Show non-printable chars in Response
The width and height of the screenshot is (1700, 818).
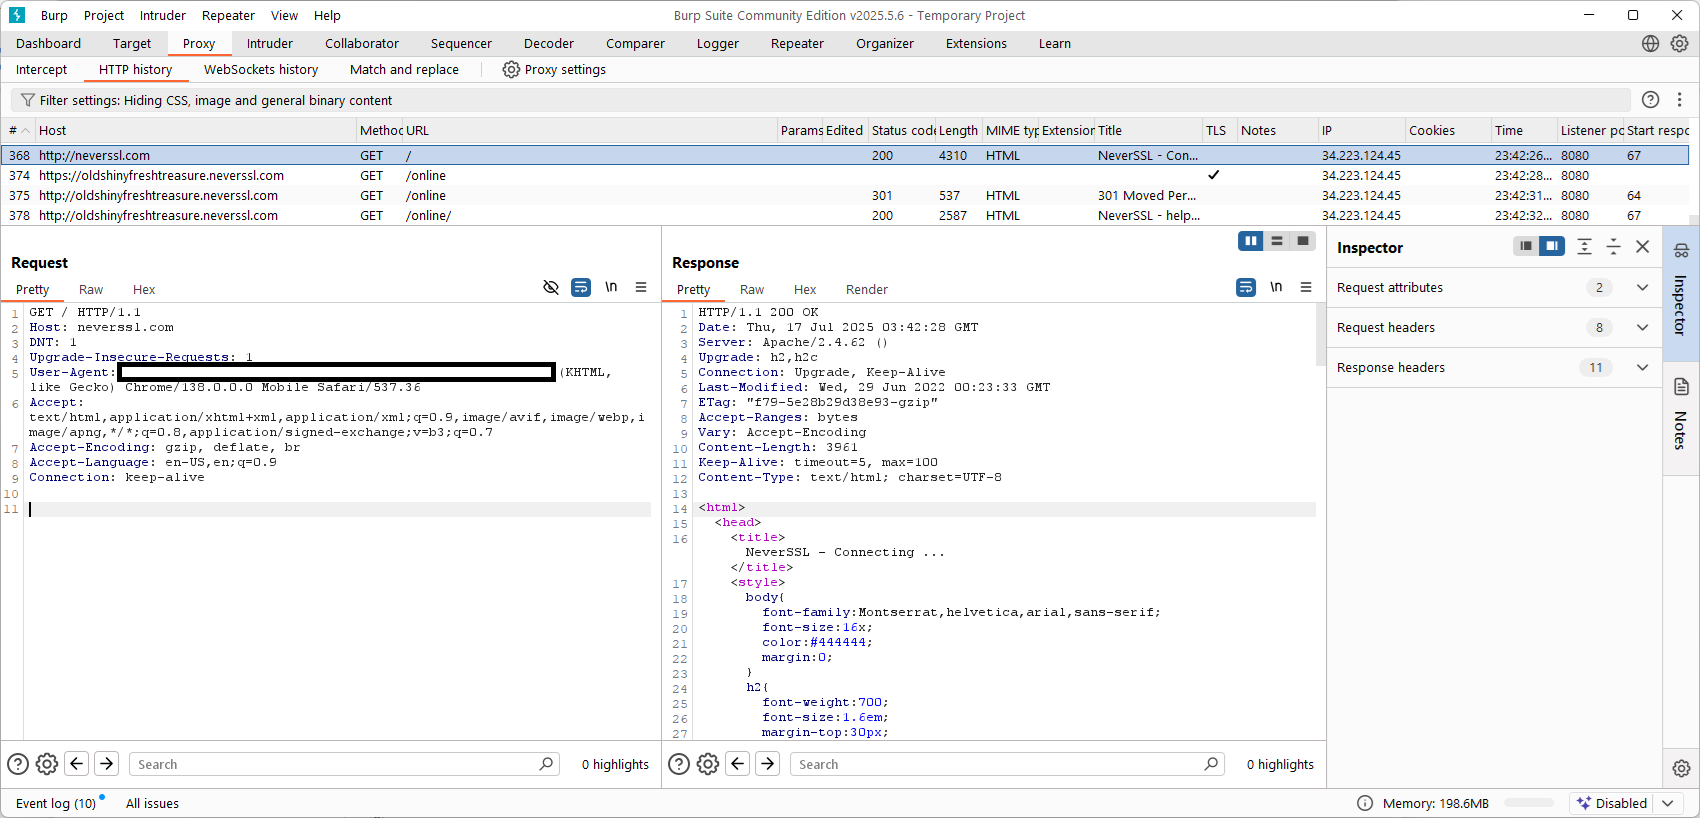tap(1276, 287)
